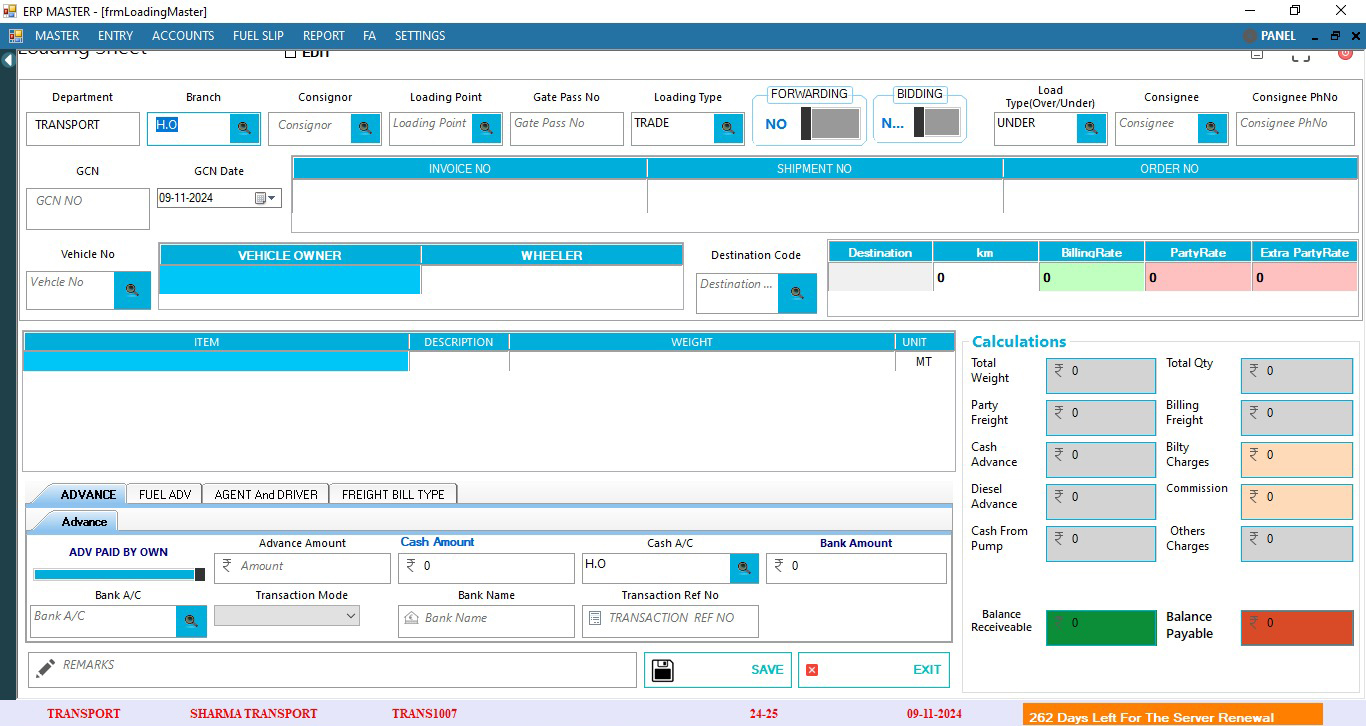Screen dimensions: 1366x726
Task: Open the MASTER menu
Action: point(57,36)
